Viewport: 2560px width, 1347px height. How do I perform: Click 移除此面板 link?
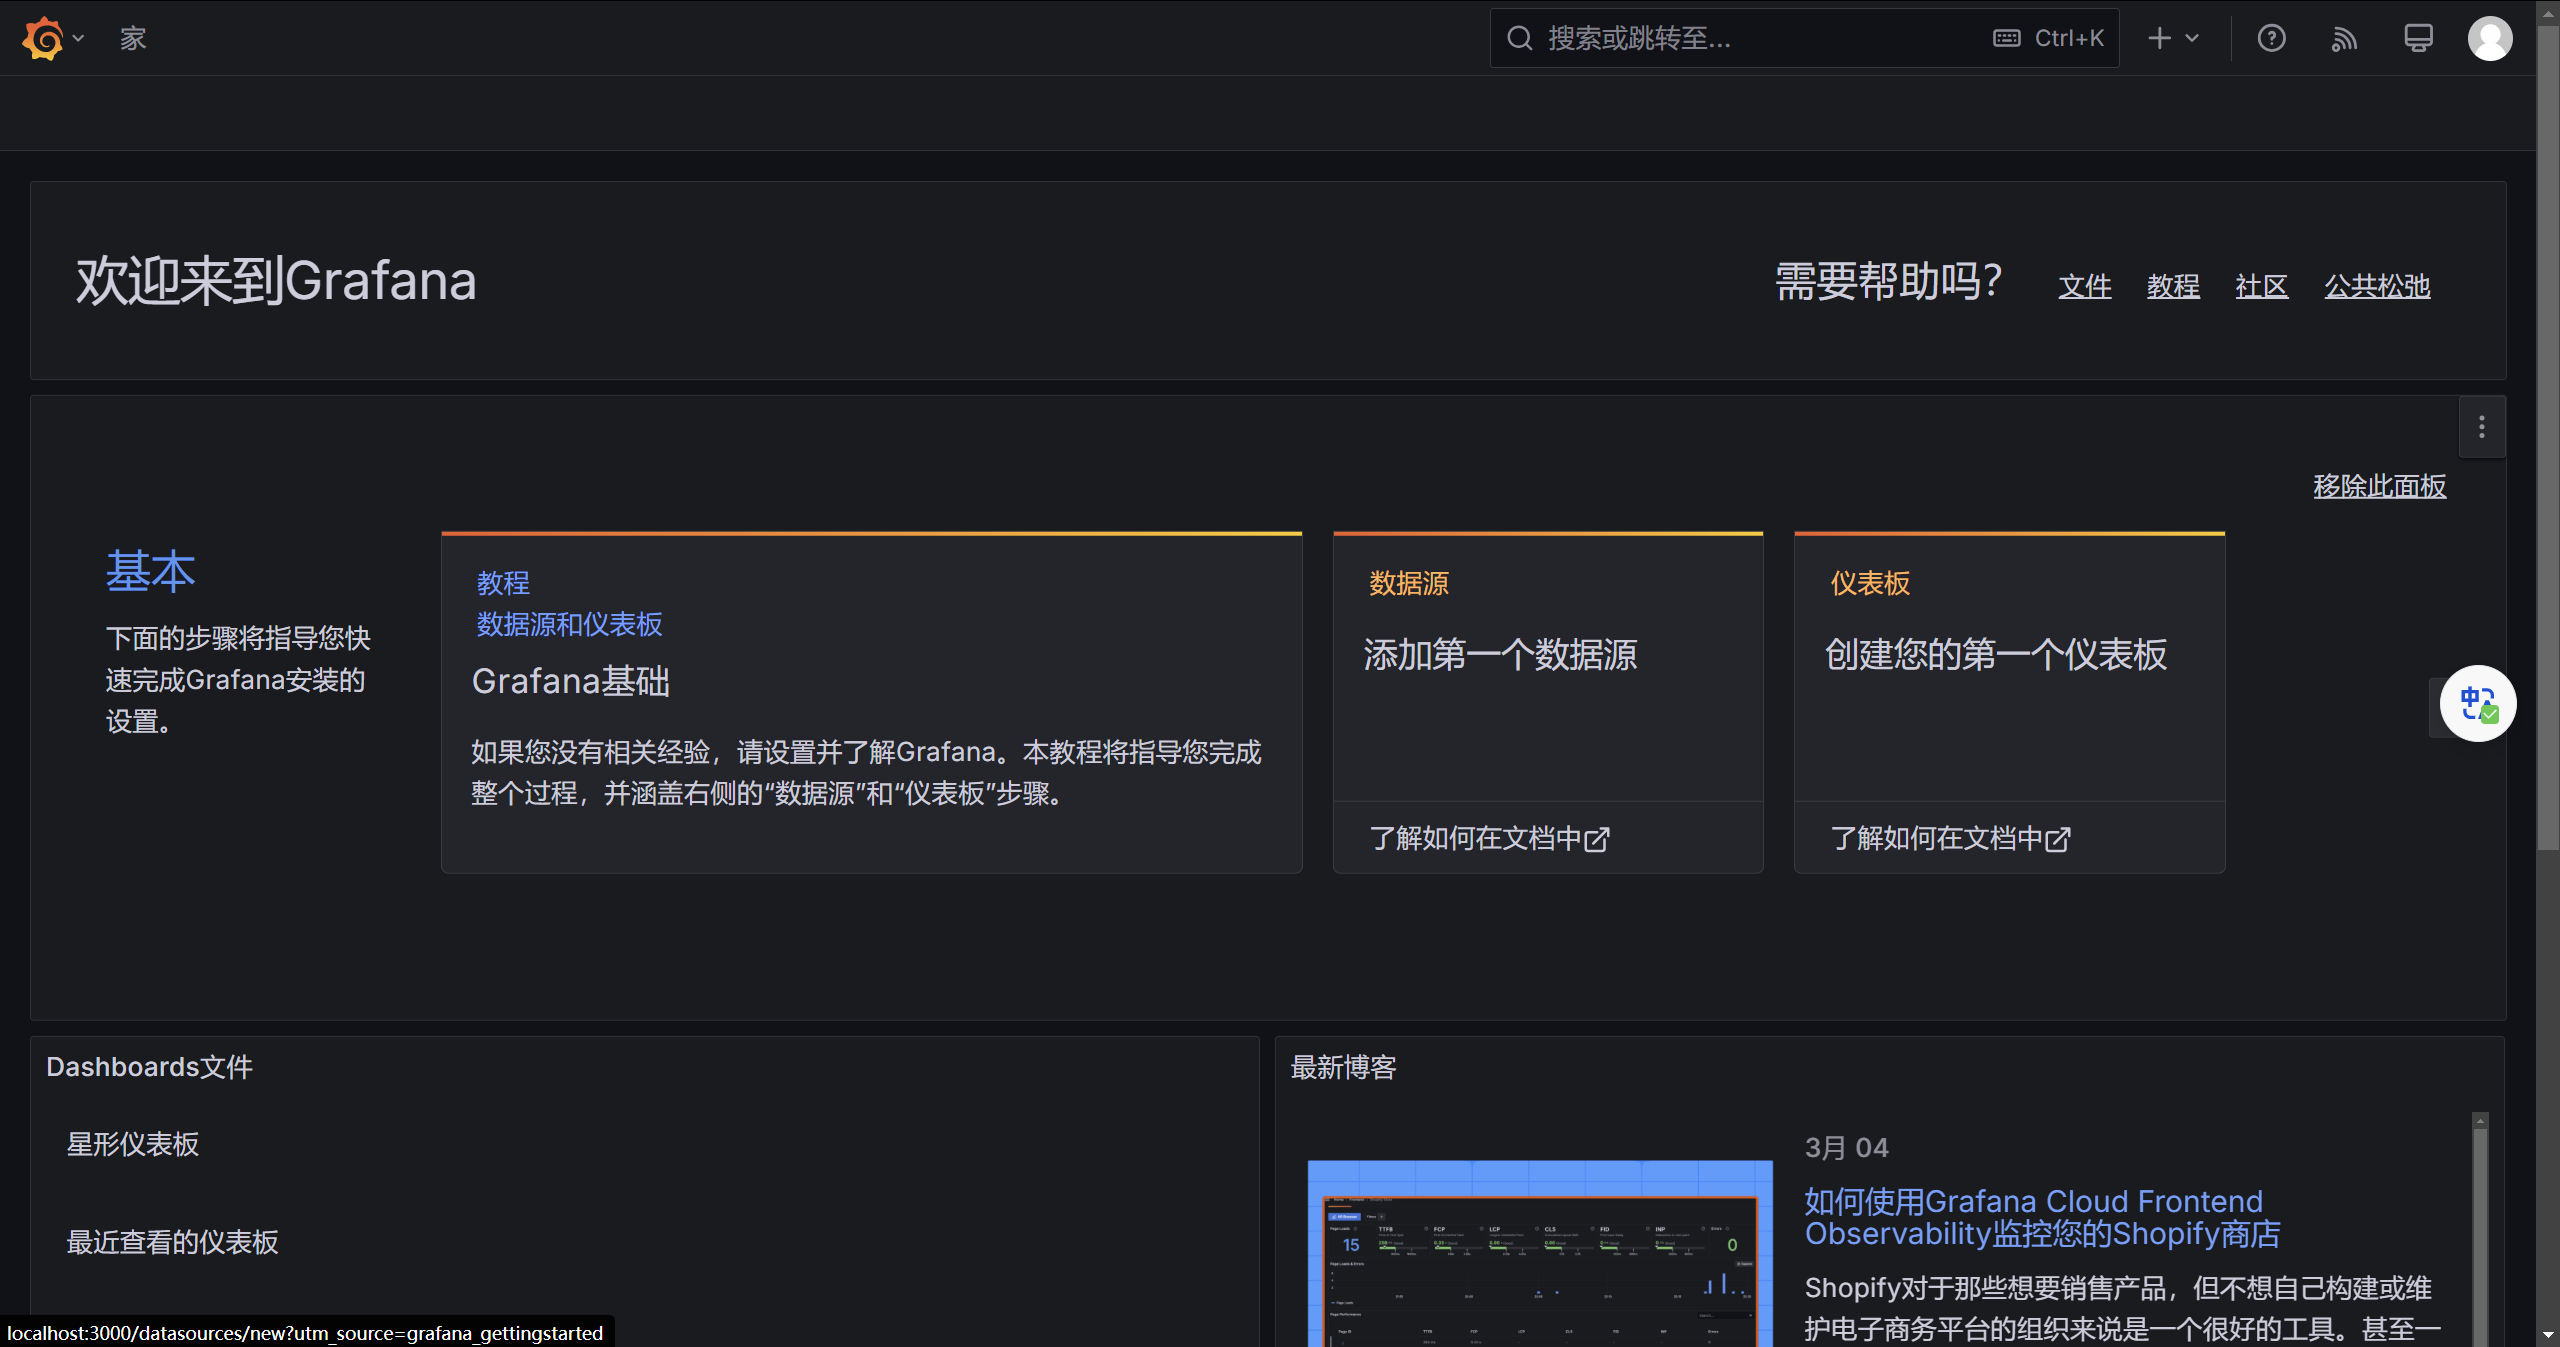pos(2379,486)
